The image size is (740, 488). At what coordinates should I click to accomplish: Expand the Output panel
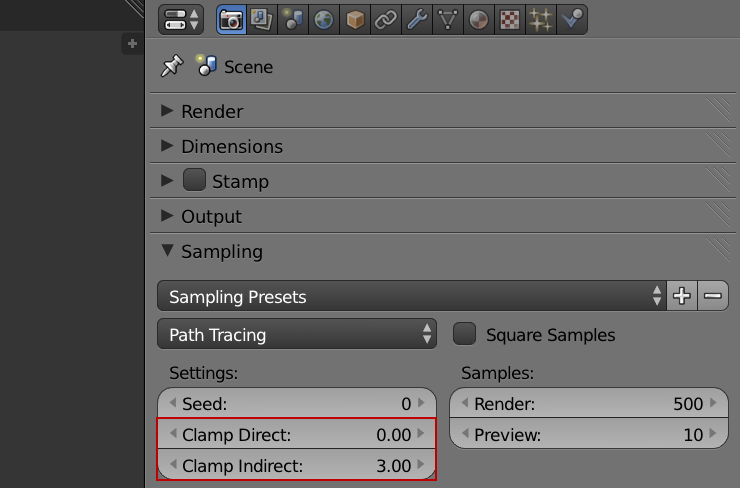coord(167,216)
